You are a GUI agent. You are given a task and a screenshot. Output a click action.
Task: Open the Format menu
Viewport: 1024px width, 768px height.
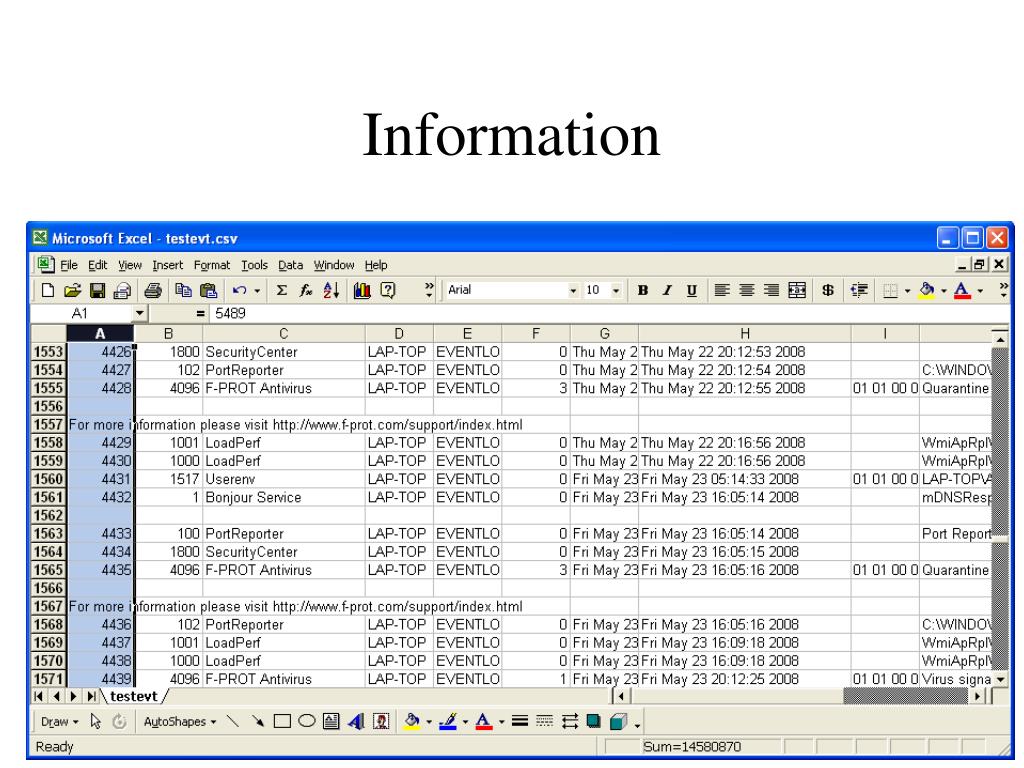click(212, 265)
